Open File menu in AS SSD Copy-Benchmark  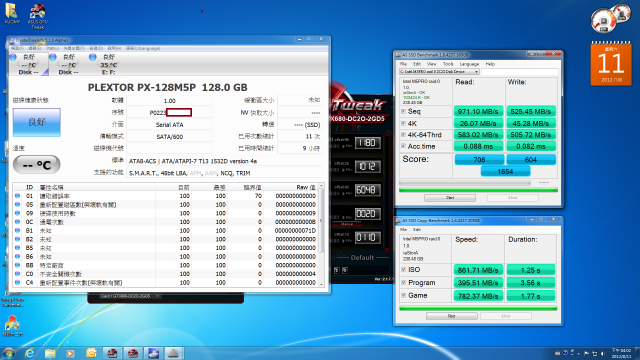pos(403,230)
